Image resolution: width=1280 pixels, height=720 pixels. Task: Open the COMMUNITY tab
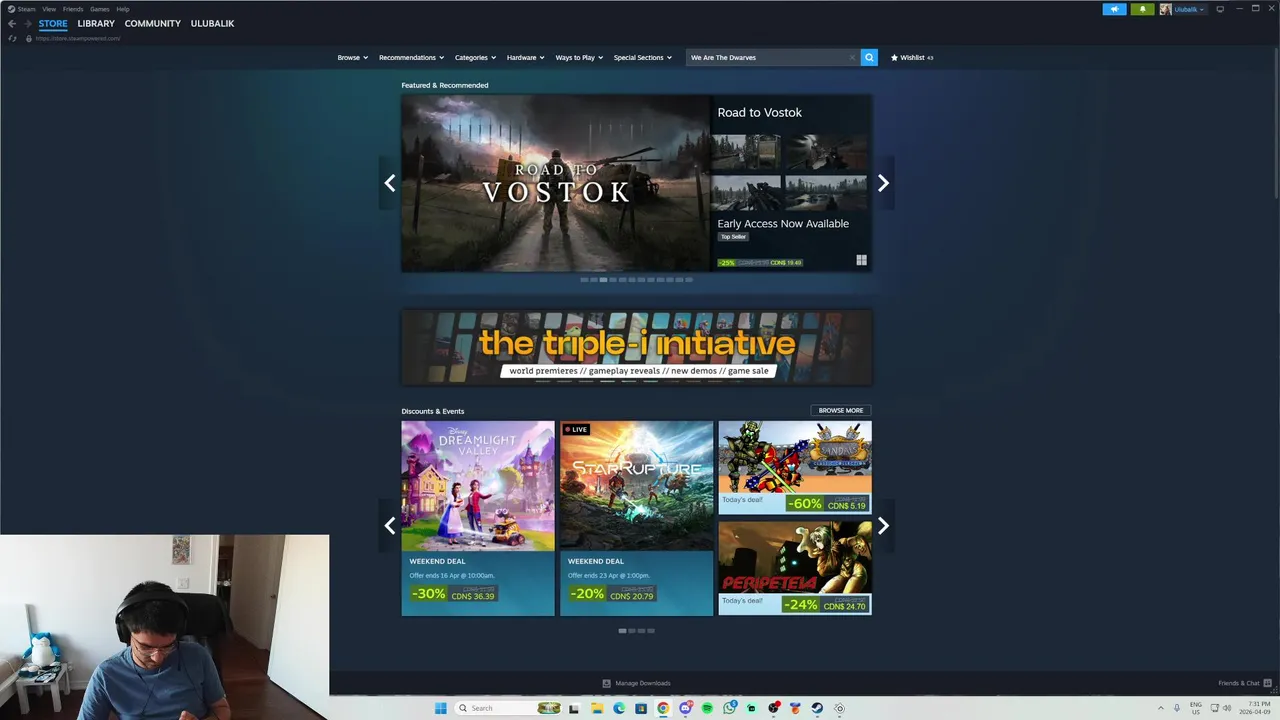[153, 23]
